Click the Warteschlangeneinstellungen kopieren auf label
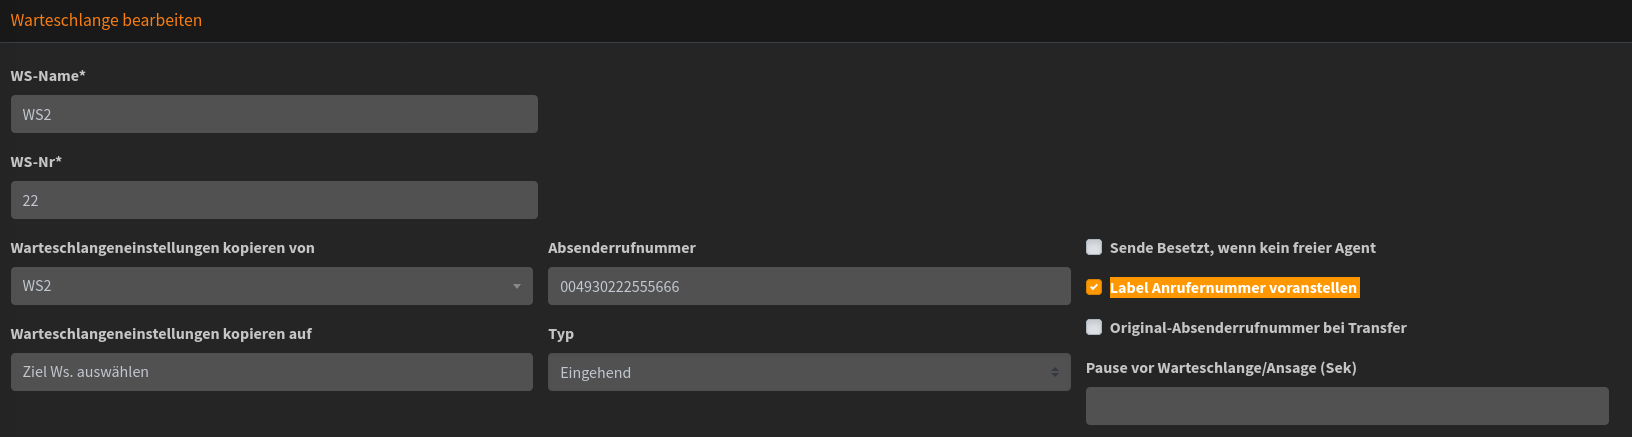1632x437 pixels. 161,334
